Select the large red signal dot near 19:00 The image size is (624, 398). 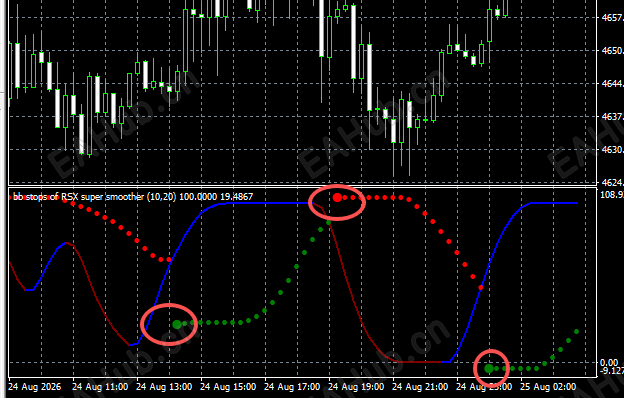click(x=337, y=197)
